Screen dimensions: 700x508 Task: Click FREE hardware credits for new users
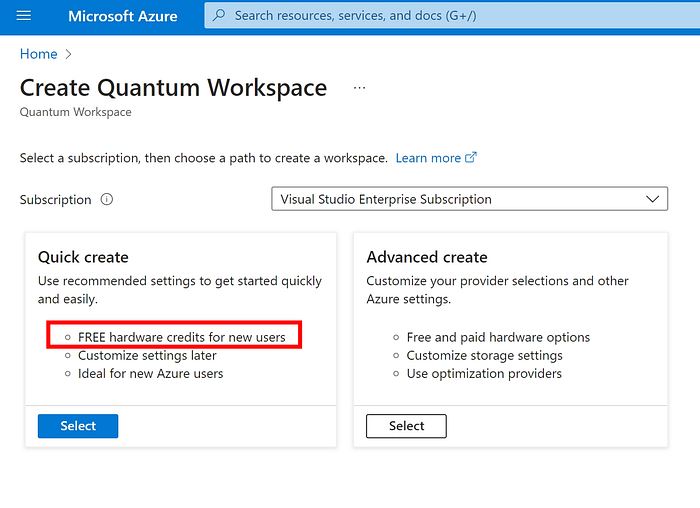182,337
